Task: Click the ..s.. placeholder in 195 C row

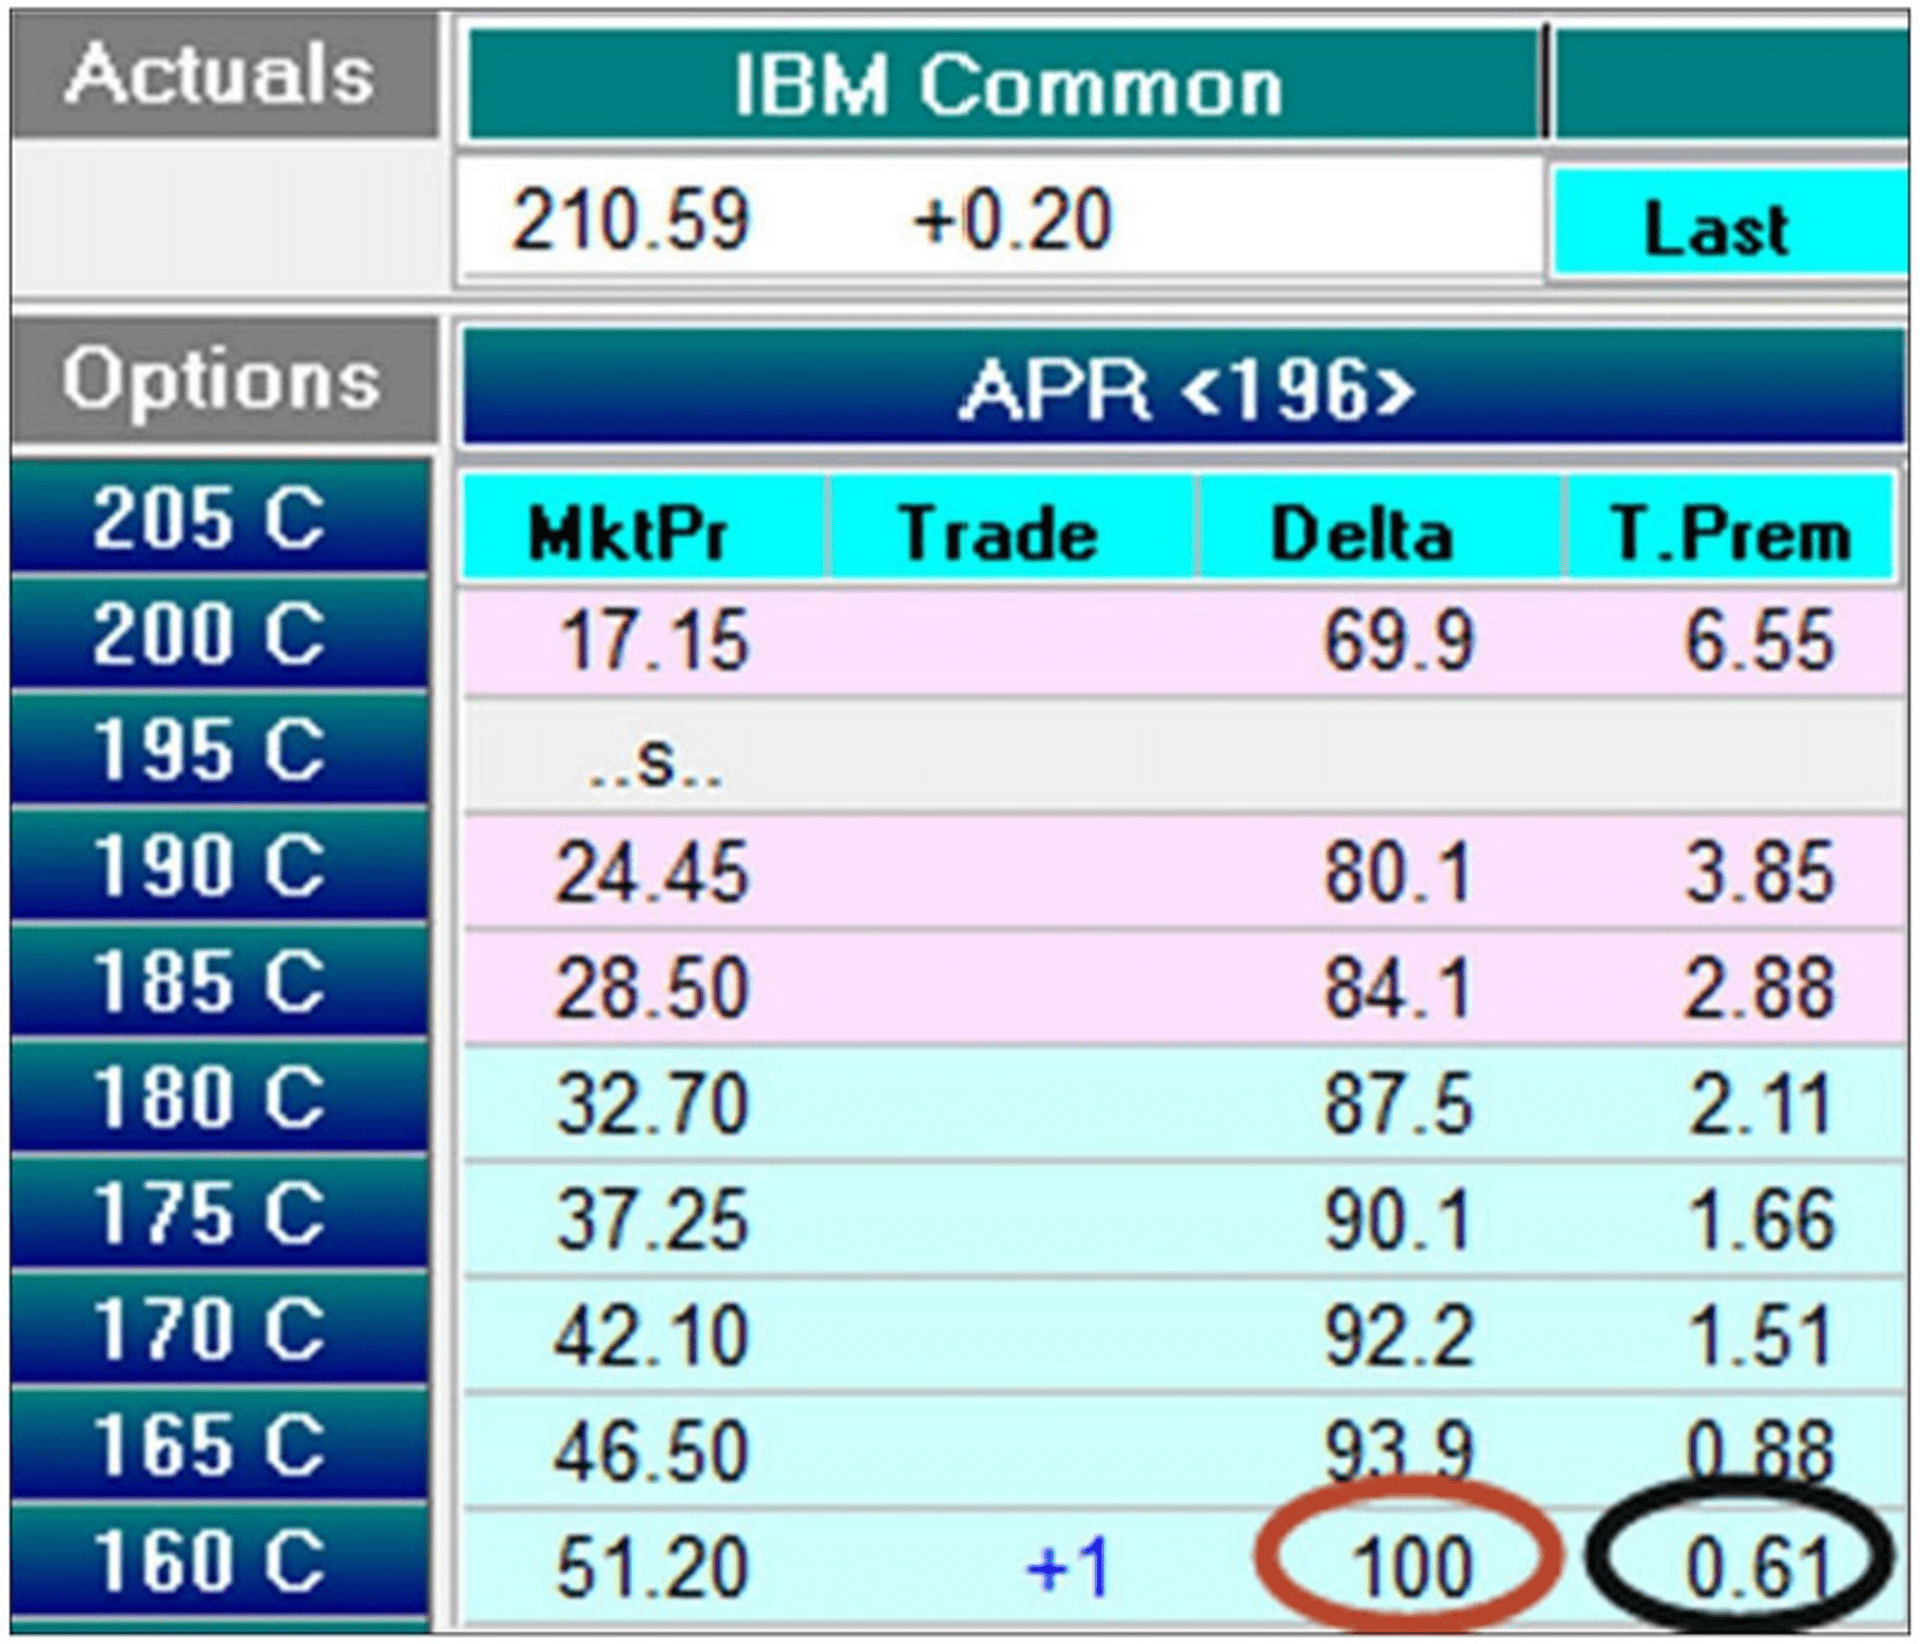Action: (x=654, y=763)
